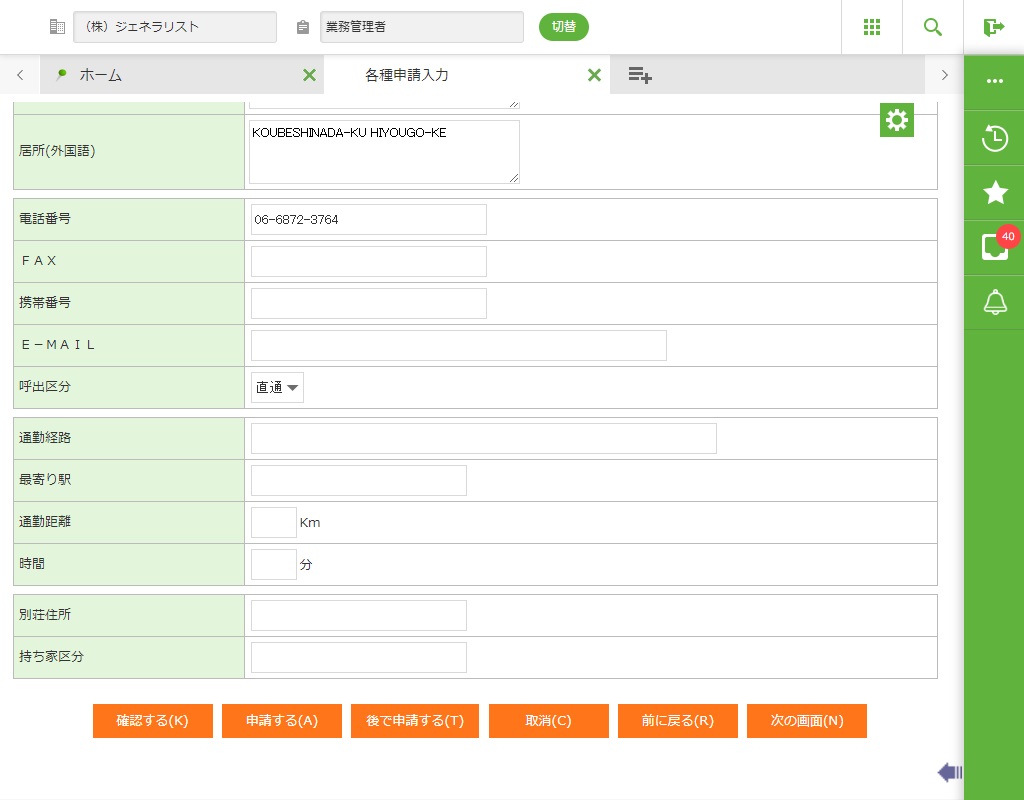Open inbox icon with 40 badge

click(x=994, y=247)
